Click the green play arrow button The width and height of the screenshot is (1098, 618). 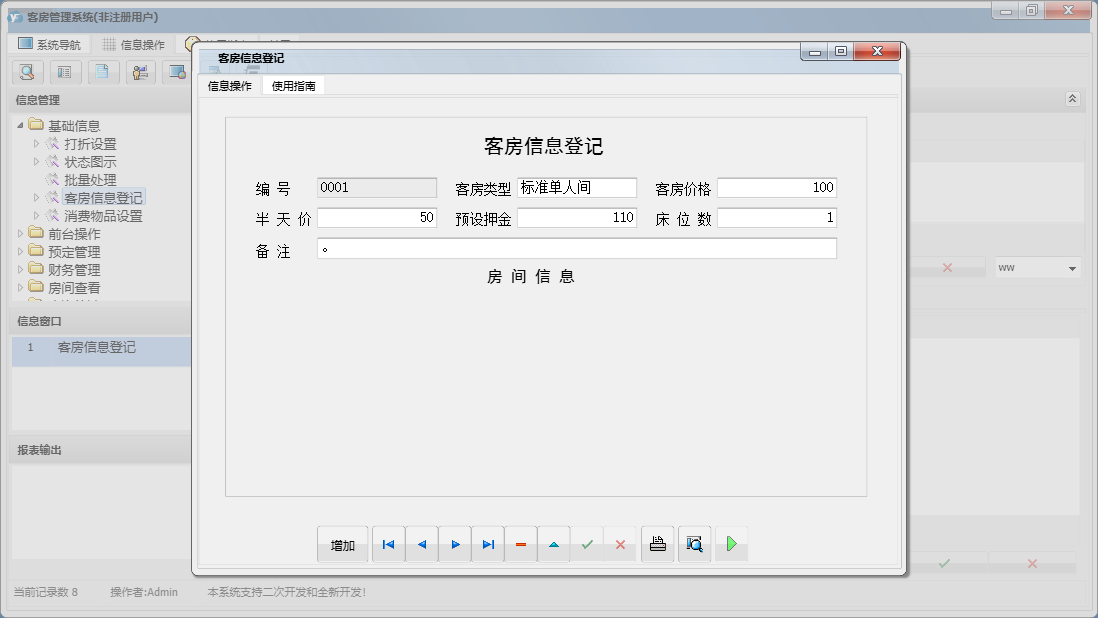click(731, 545)
